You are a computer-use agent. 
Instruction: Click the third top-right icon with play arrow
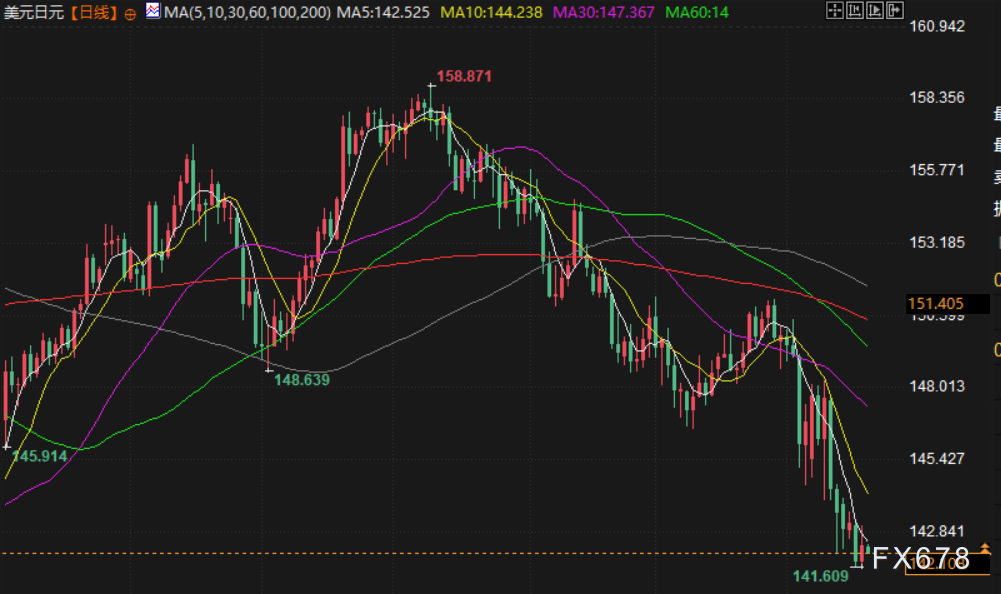coord(877,11)
